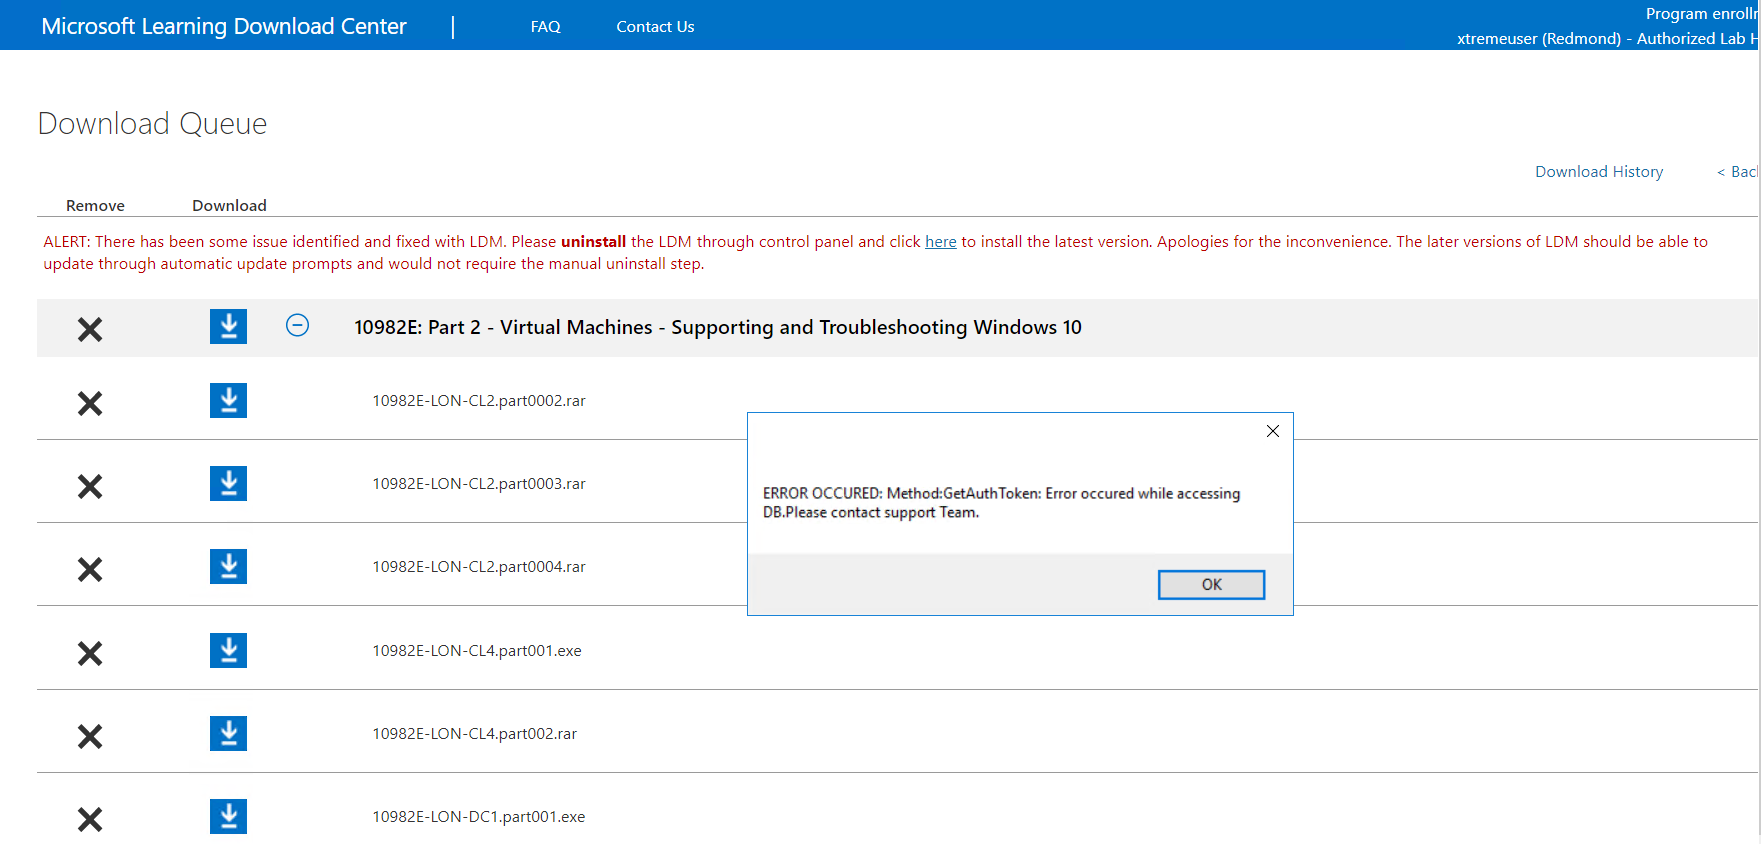Viewport: 1761px width, 844px height.
Task: Remove the 10982E Part 2 Virtual Machines course
Action: [x=90, y=329]
